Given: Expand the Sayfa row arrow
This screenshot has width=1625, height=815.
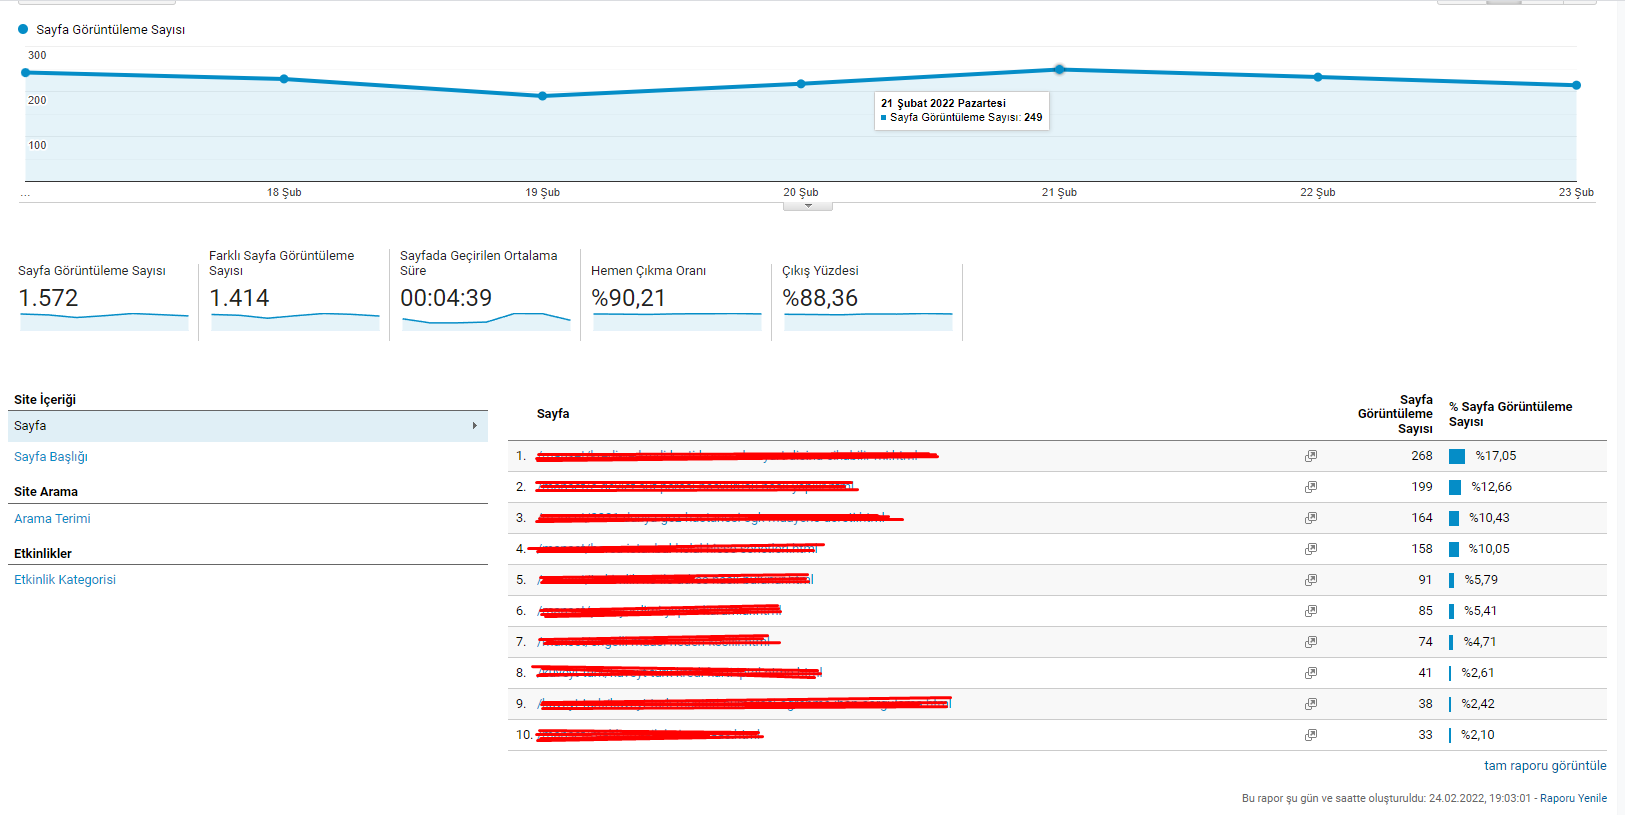Looking at the screenshot, I should 474,426.
